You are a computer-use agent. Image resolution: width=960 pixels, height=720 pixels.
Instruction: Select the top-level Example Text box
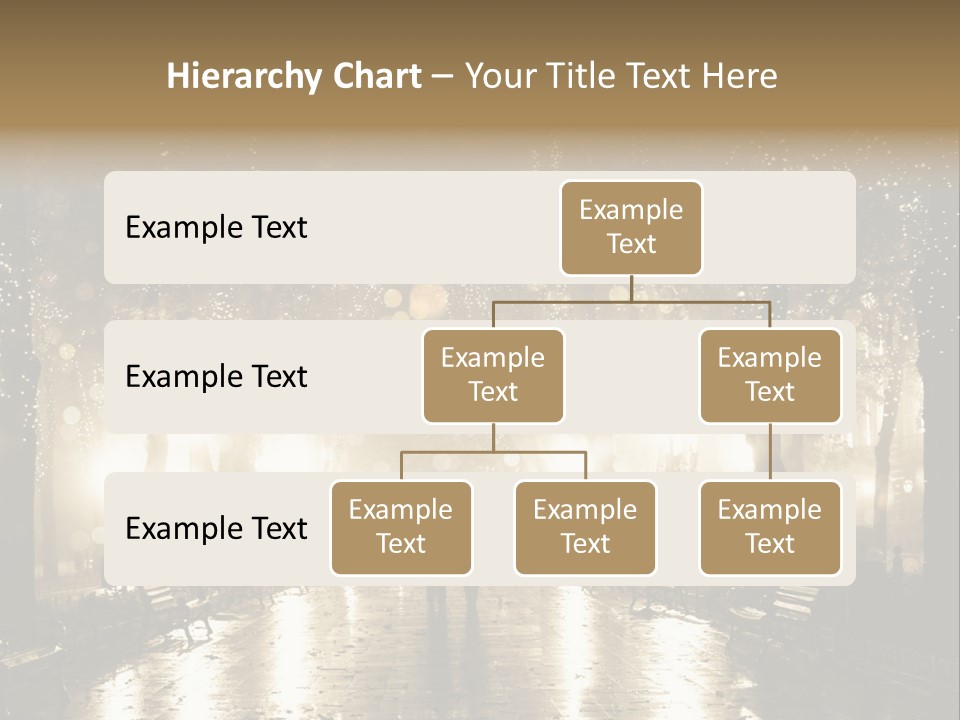pyautogui.click(x=631, y=227)
